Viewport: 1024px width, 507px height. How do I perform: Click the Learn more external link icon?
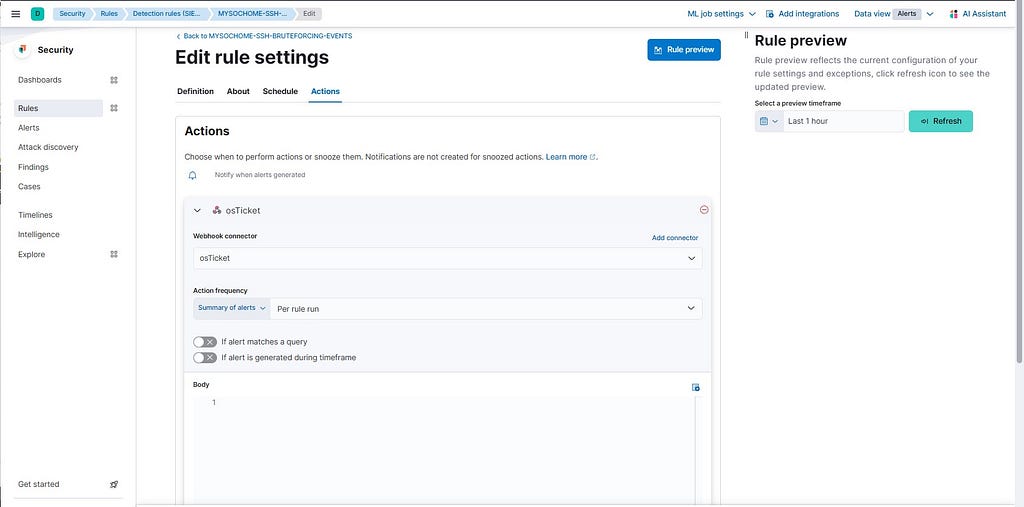click(592, 157)
